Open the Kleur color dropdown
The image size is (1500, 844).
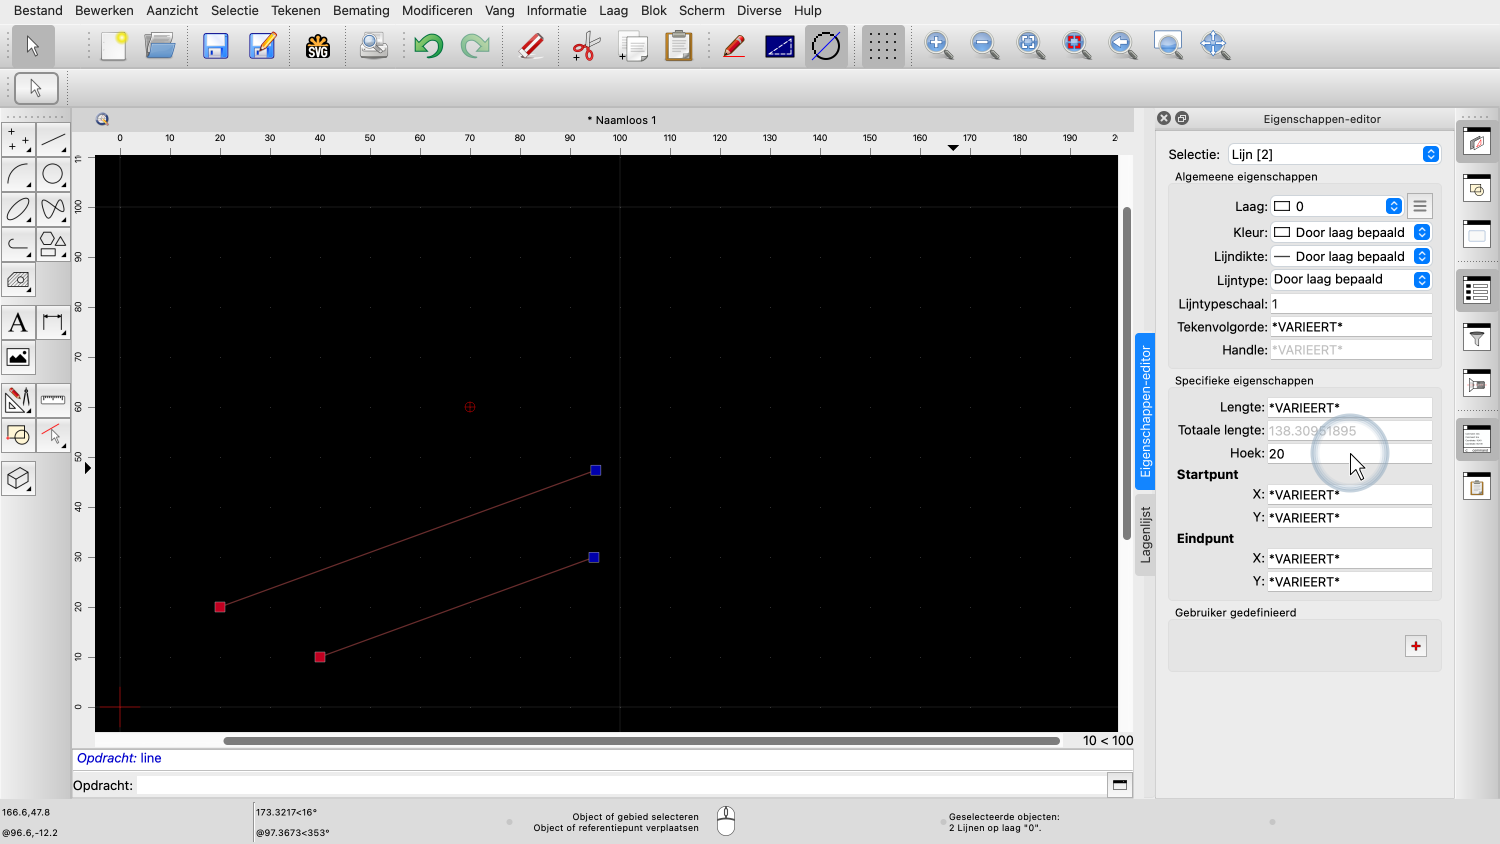[x=1350, y=232]
